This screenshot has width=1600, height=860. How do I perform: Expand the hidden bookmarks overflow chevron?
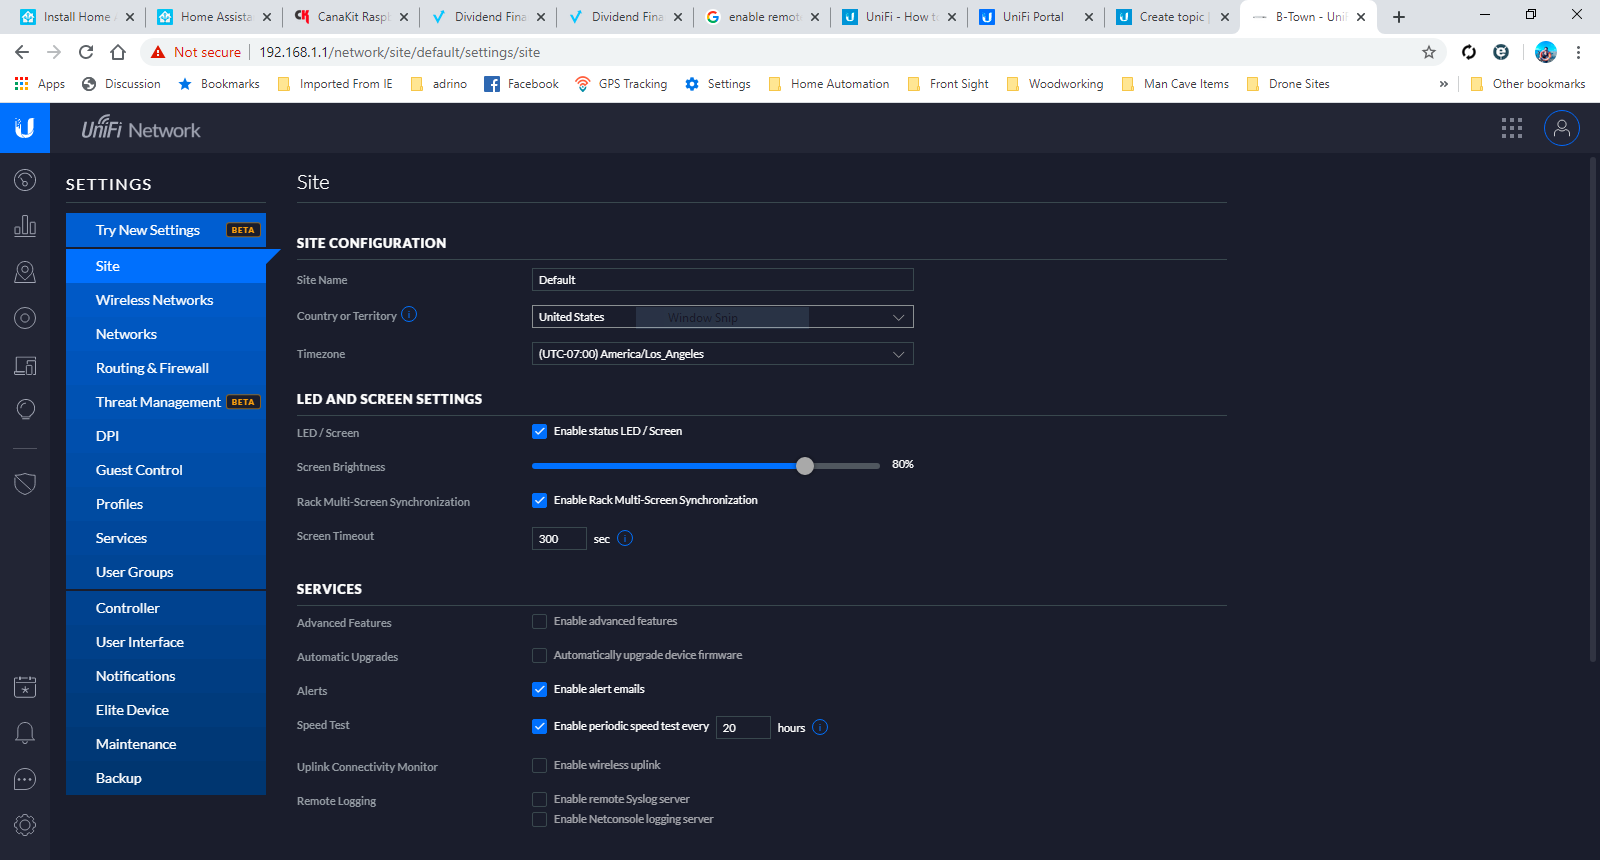pyautogui.click(x=1443, y=84)
